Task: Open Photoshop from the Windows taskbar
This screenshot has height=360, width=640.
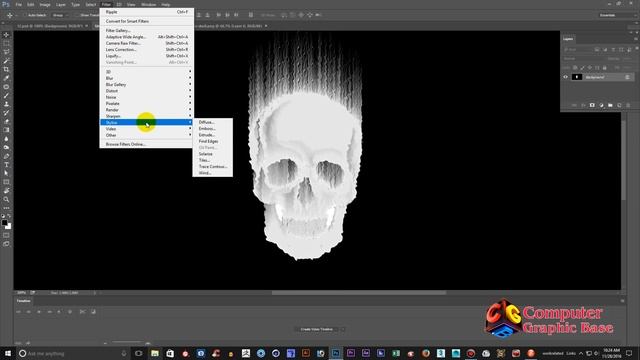Action: (x=336, y=353)
